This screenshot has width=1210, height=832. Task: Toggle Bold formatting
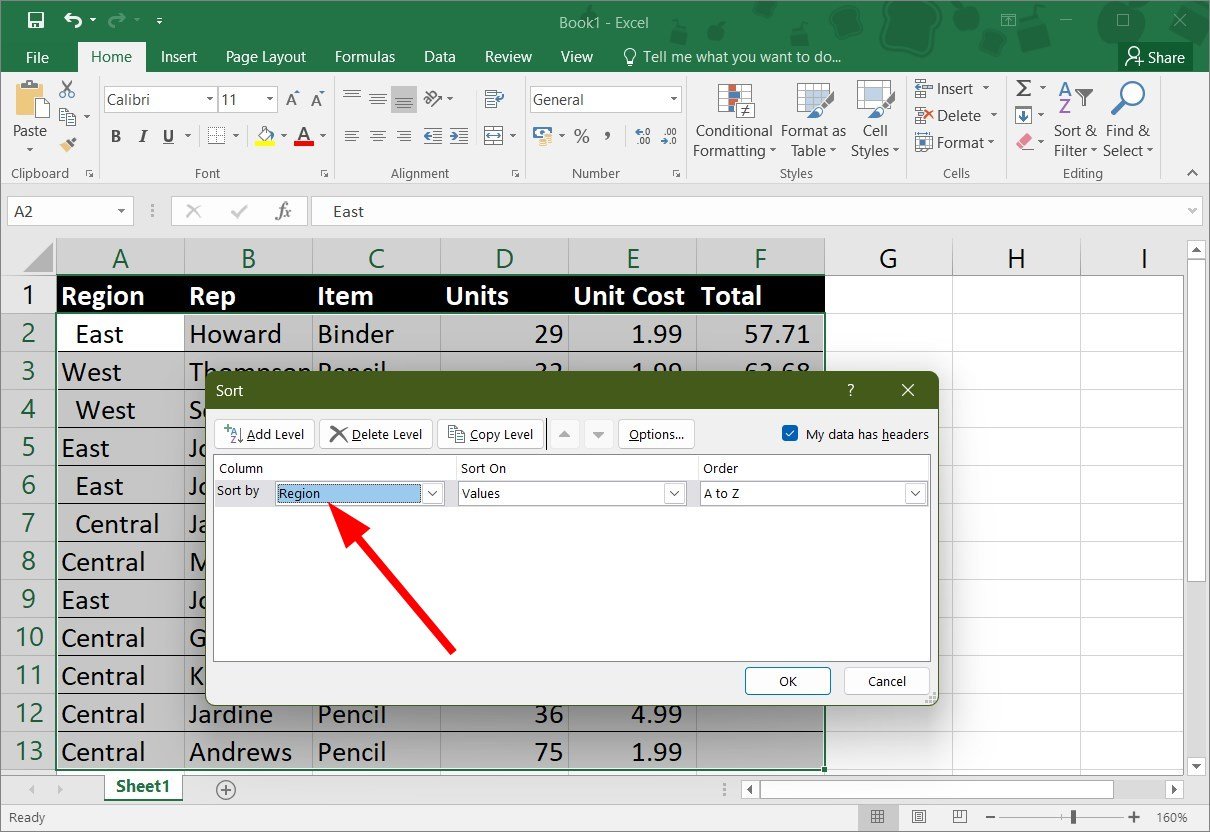[x=116, y=136]
